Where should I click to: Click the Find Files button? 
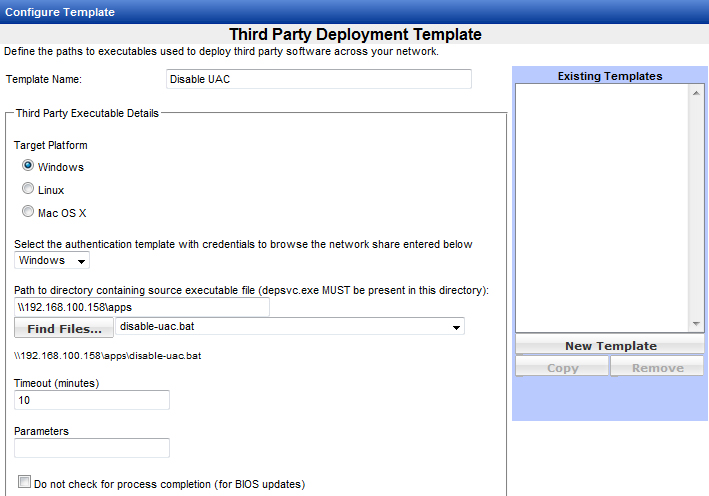pyautogui.click(x=64, y=328)
